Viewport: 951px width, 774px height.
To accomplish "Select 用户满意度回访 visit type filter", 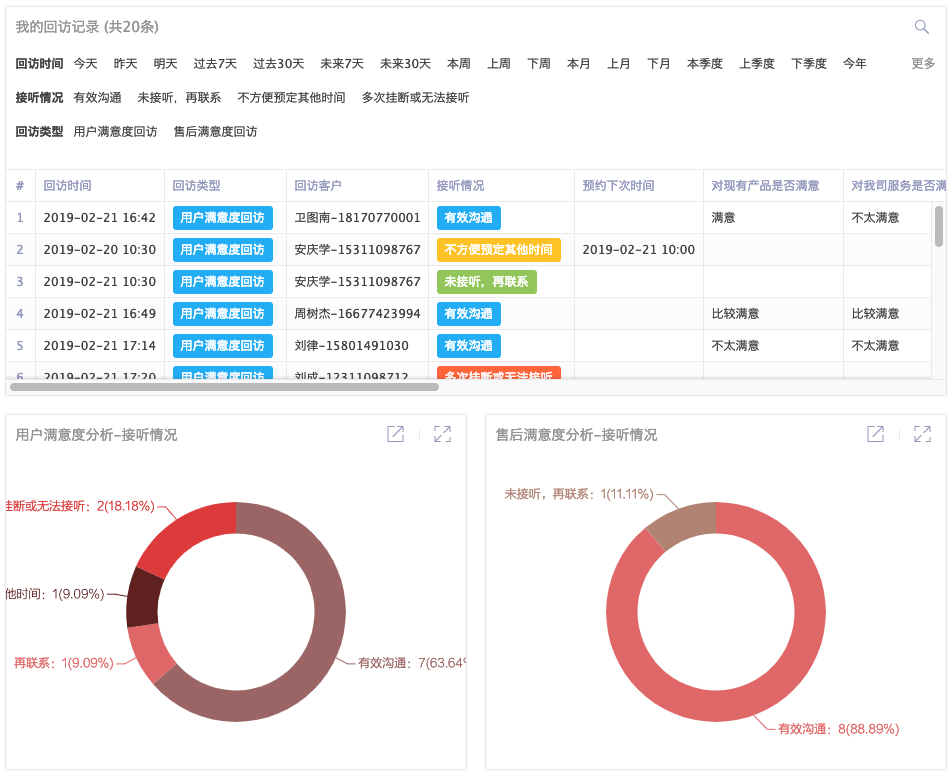I will coord(115,131).
